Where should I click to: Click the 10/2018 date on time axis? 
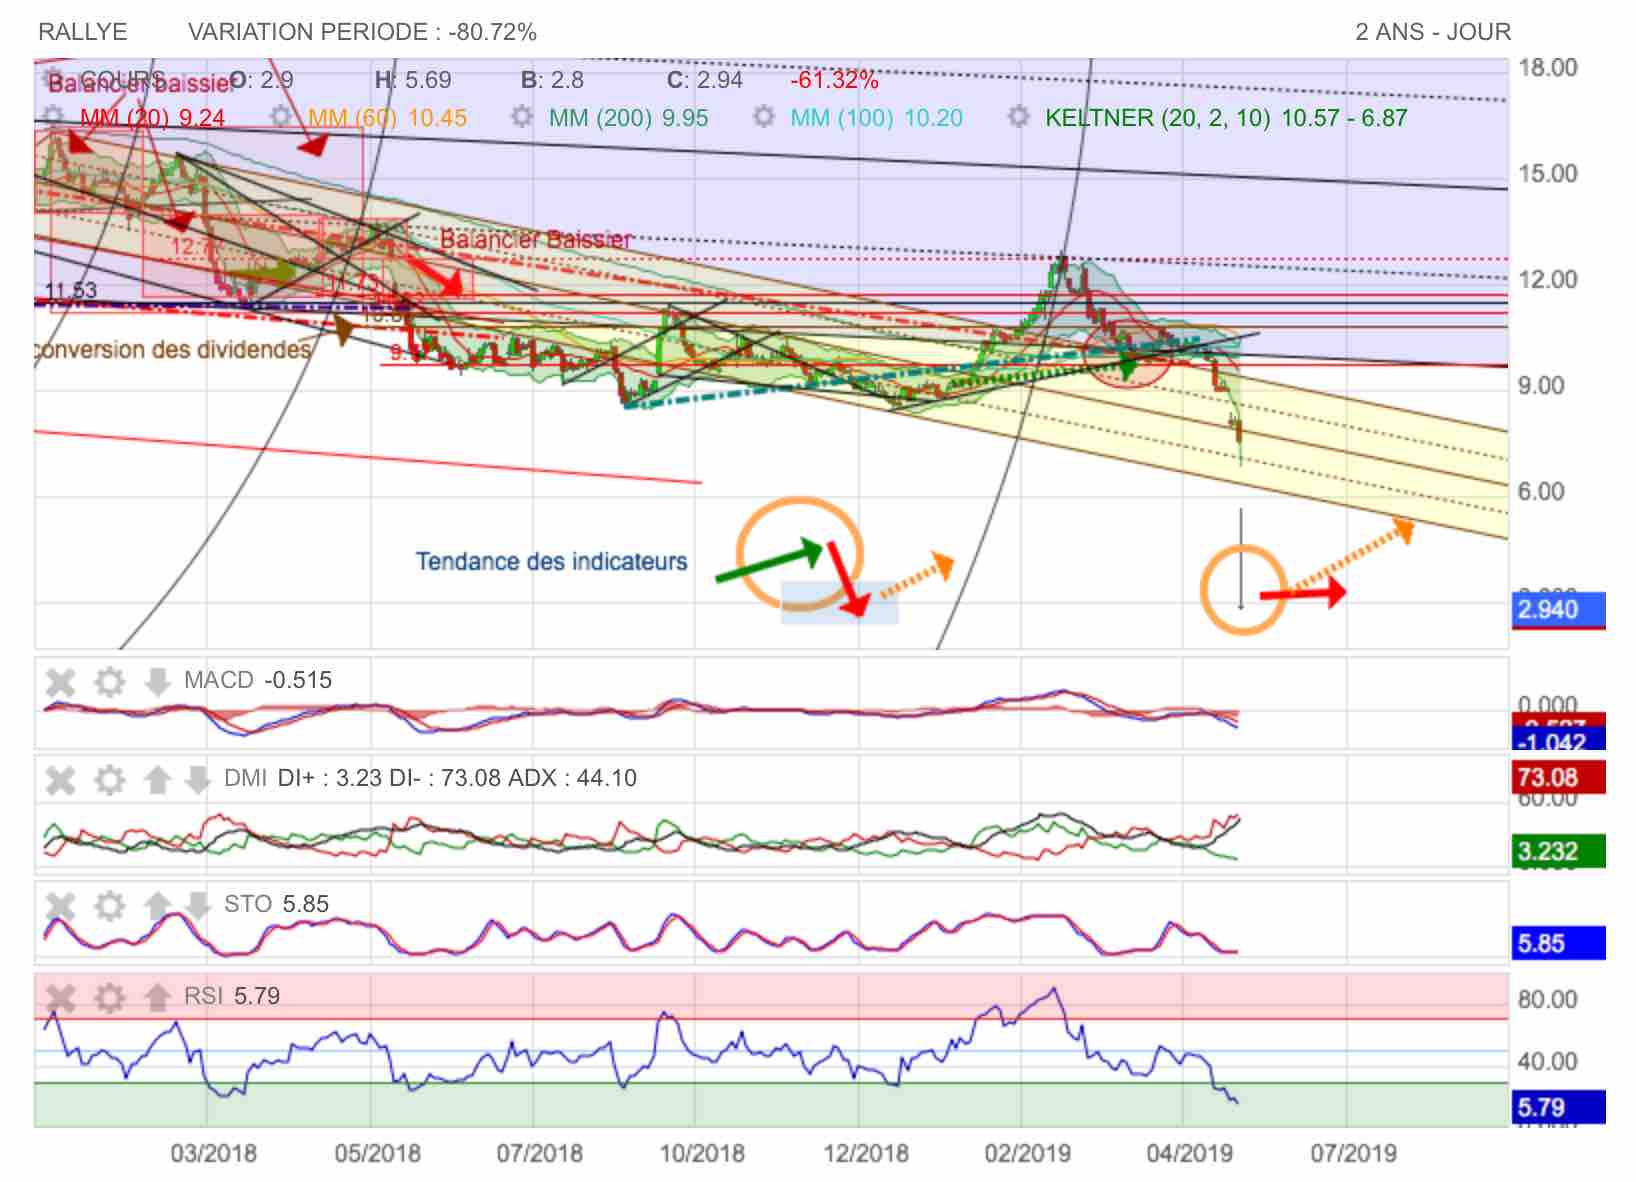pyautogui.click(x=702, y=1153)
